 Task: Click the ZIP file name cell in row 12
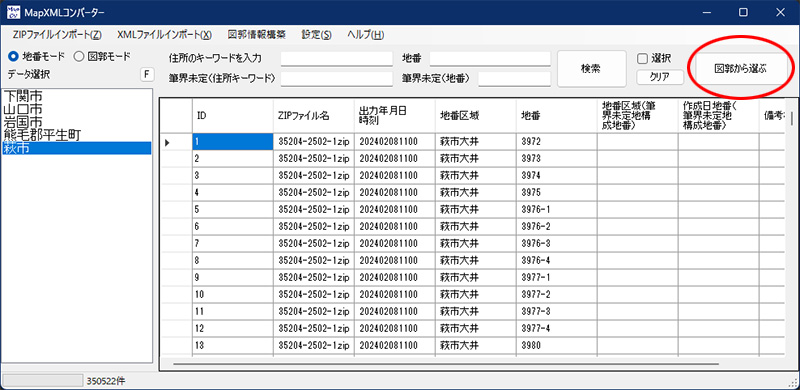314,328
